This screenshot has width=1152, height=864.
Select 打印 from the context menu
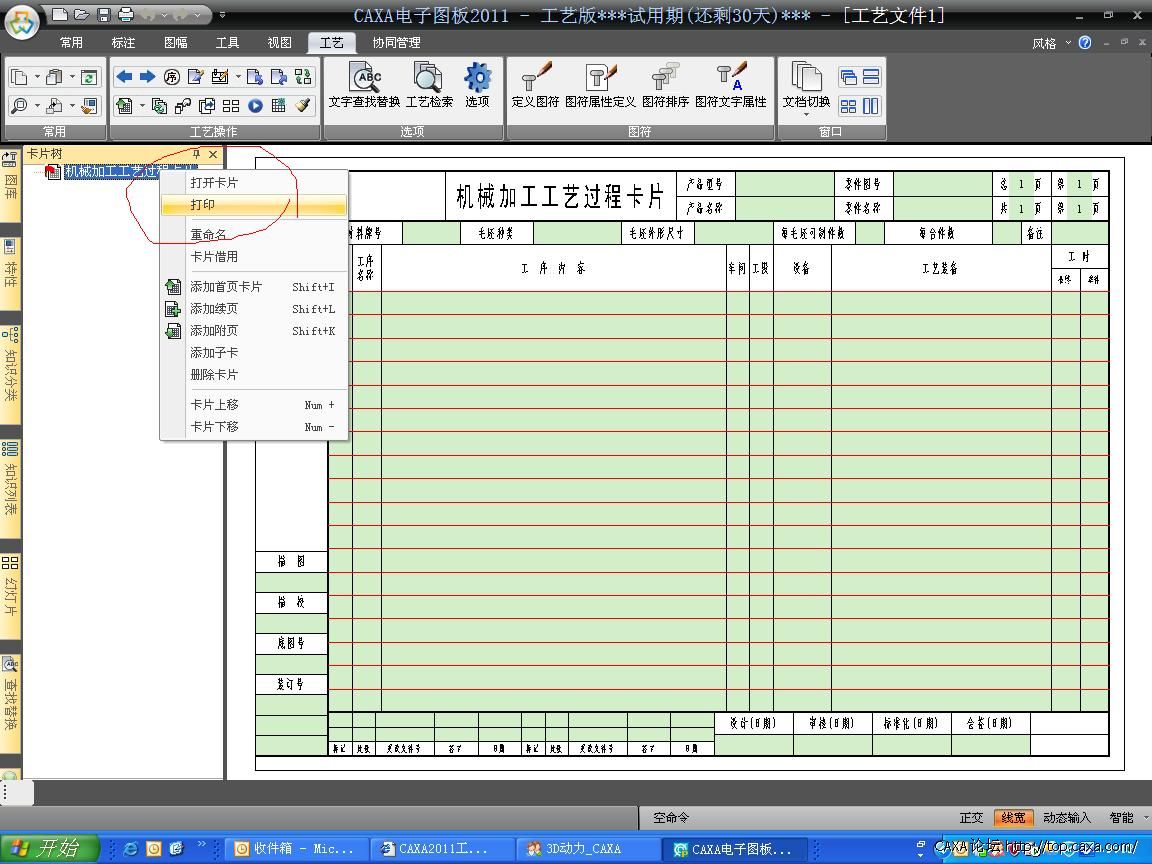click(203, 205)
